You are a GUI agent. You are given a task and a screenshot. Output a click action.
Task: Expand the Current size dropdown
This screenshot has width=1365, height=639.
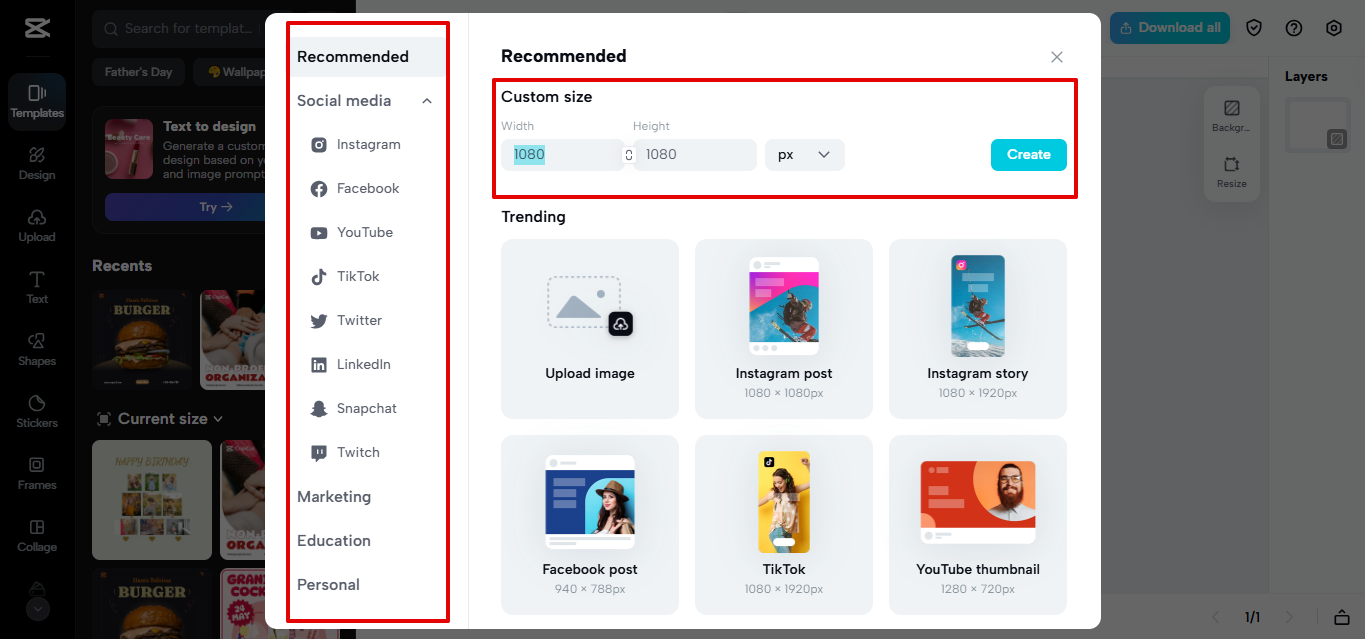[x=165, y=418]
